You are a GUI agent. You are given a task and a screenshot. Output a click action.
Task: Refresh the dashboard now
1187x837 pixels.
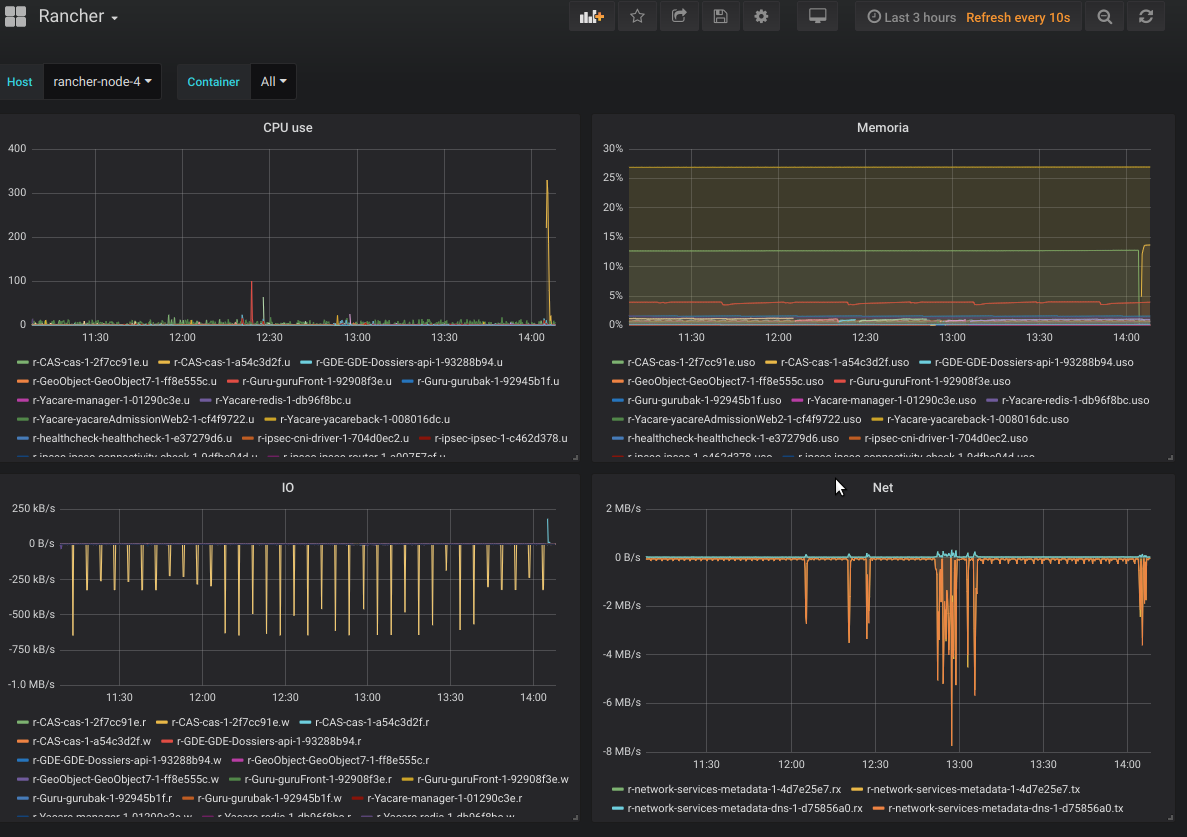[1146, 17]
